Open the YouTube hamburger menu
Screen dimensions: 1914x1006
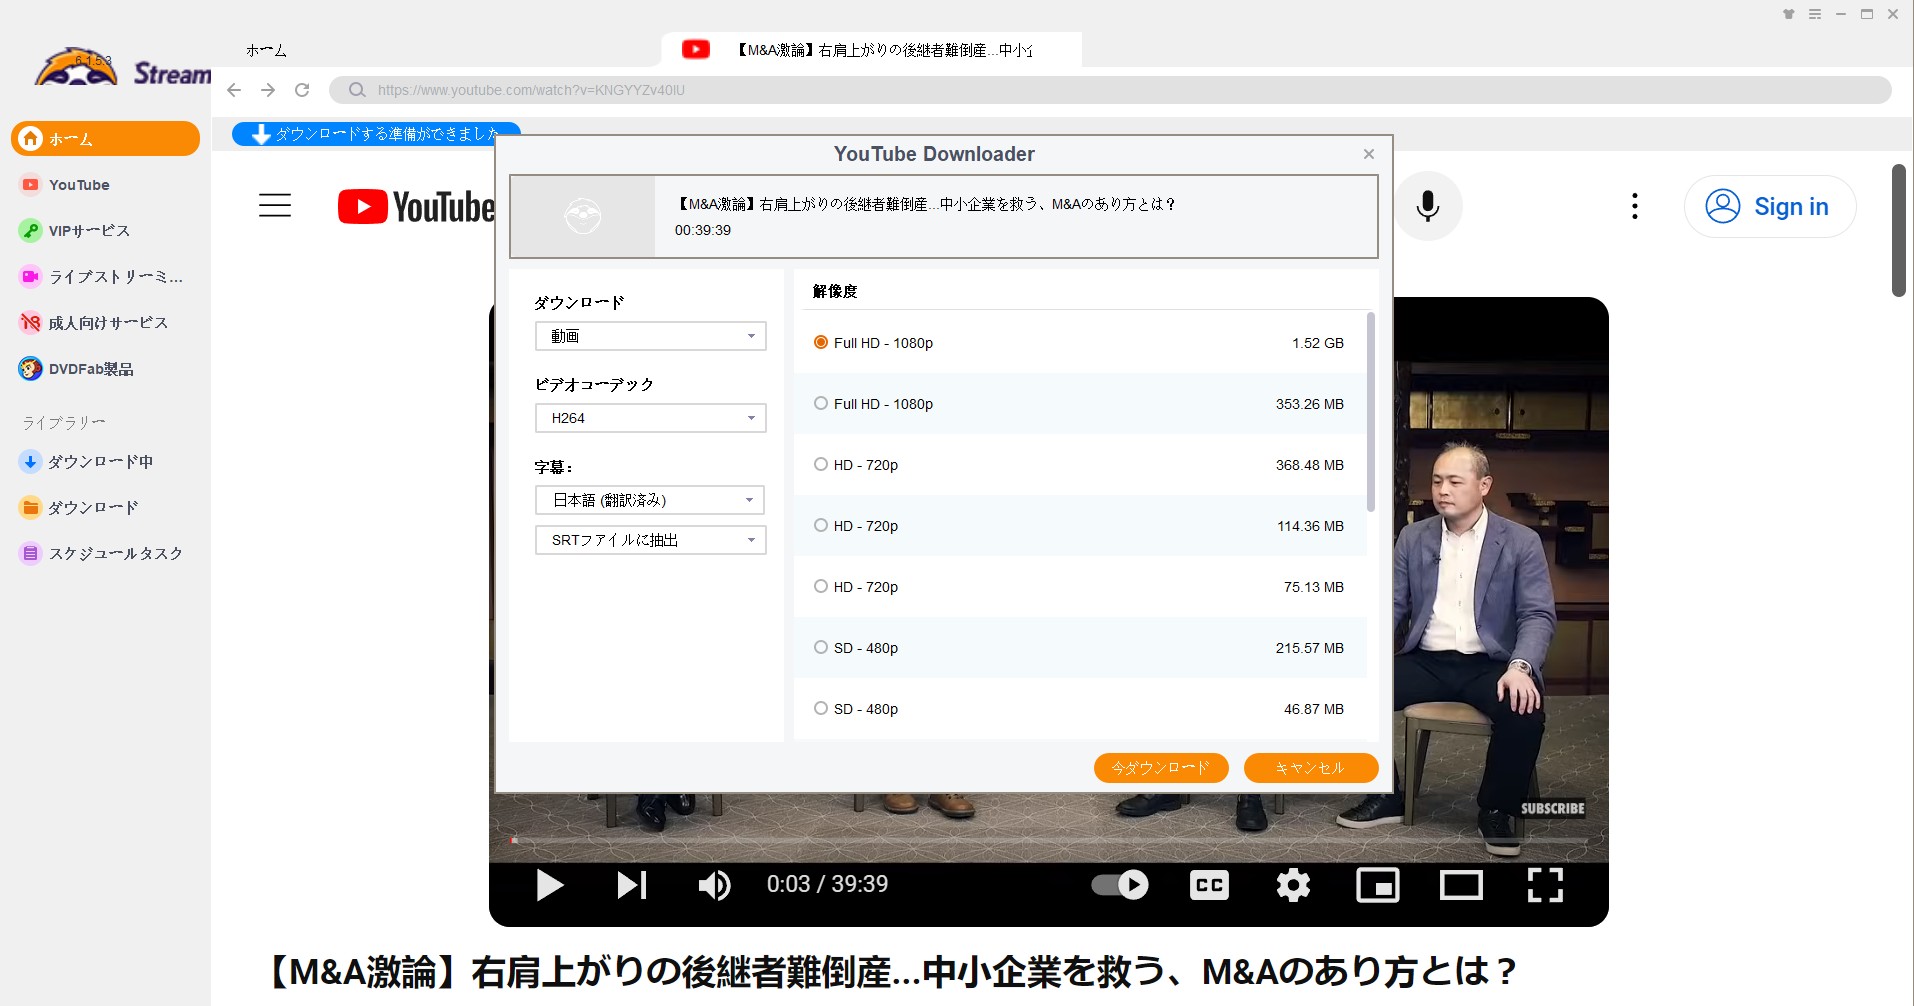(x=275, y=206)
